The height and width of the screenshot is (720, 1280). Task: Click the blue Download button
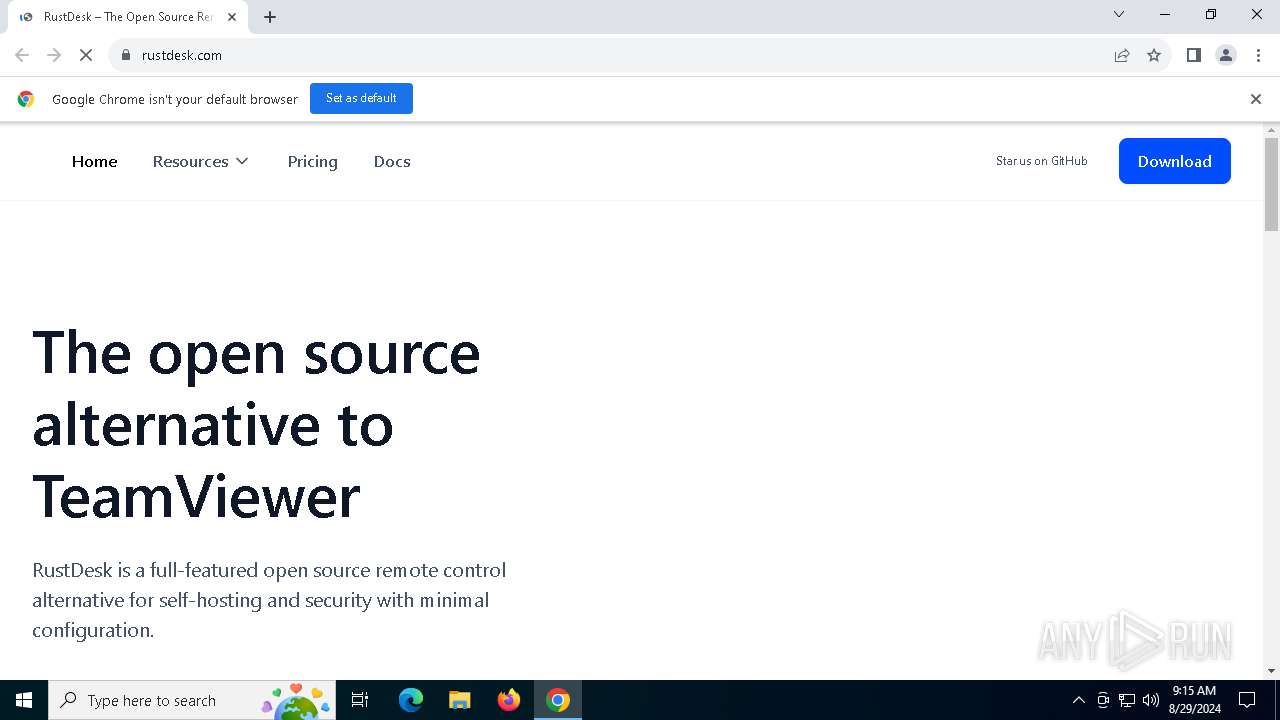coord(1174,161)
